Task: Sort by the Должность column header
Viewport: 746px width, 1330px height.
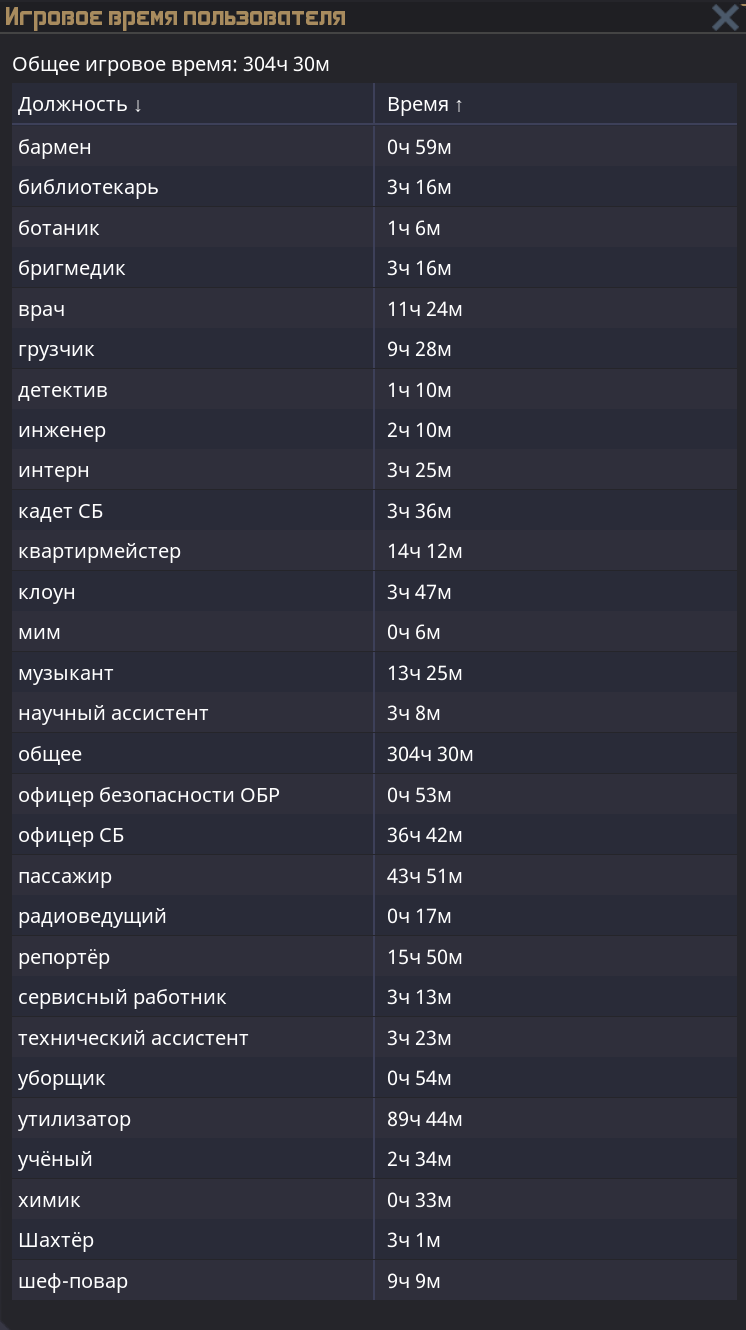Action: [80, 105]
